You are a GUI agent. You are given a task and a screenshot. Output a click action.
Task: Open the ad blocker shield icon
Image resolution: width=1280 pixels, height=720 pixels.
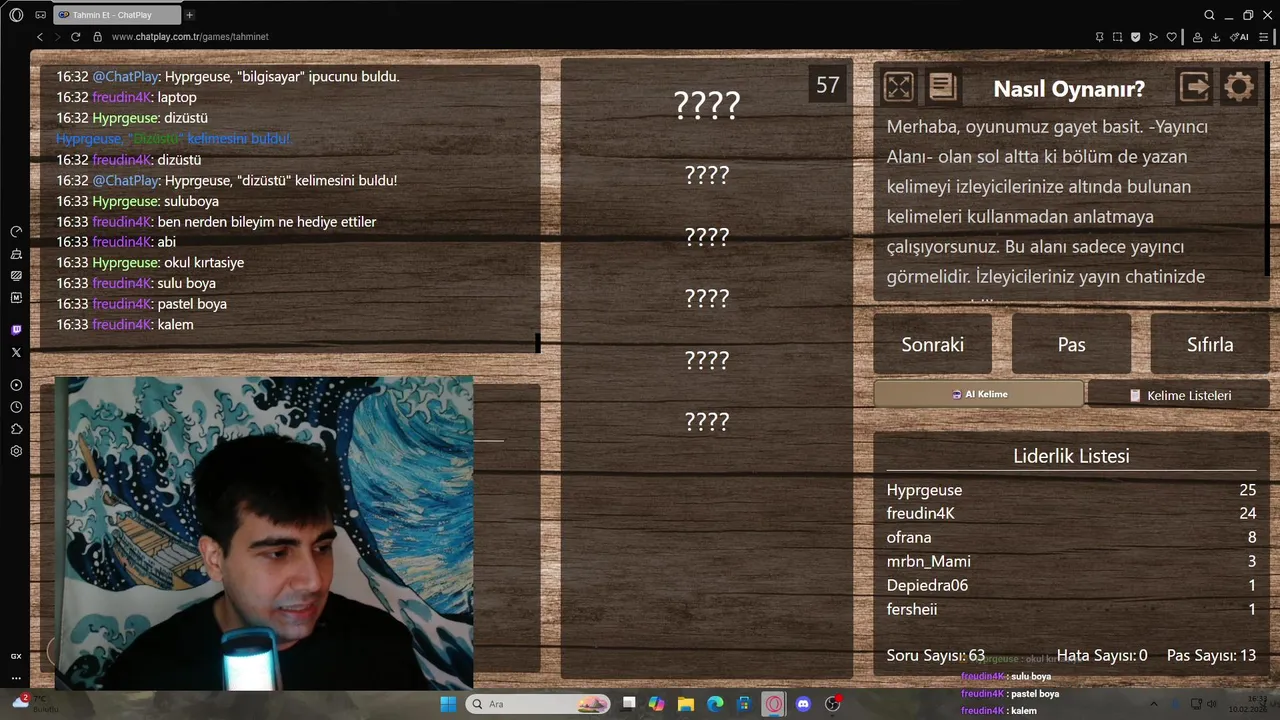pos(1136,37)
